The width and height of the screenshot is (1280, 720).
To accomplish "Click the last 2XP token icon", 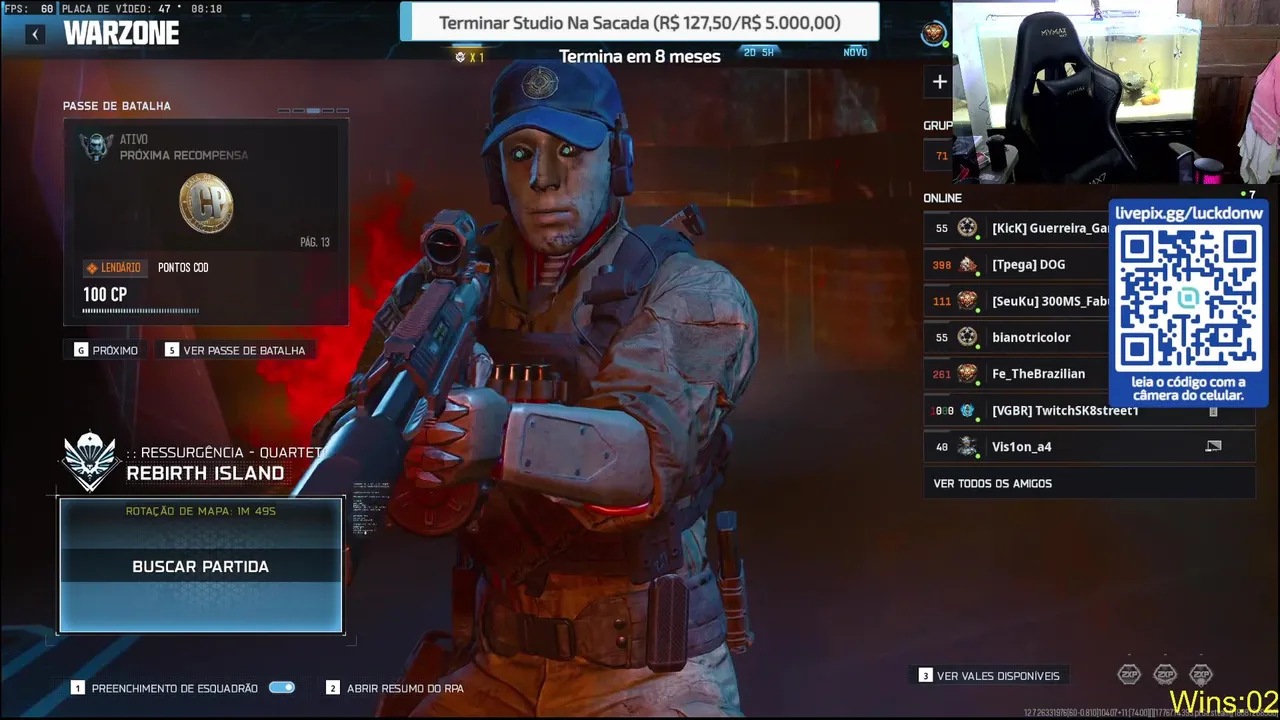I will (1201, 674).
